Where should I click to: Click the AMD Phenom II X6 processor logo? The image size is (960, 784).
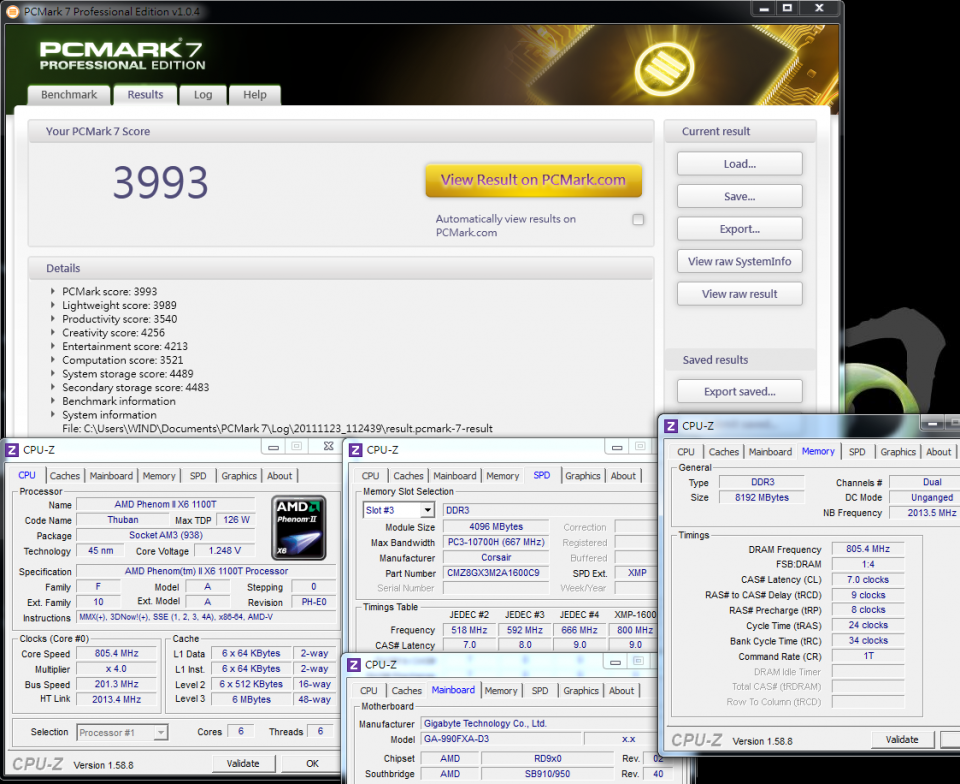coord(299,525)
